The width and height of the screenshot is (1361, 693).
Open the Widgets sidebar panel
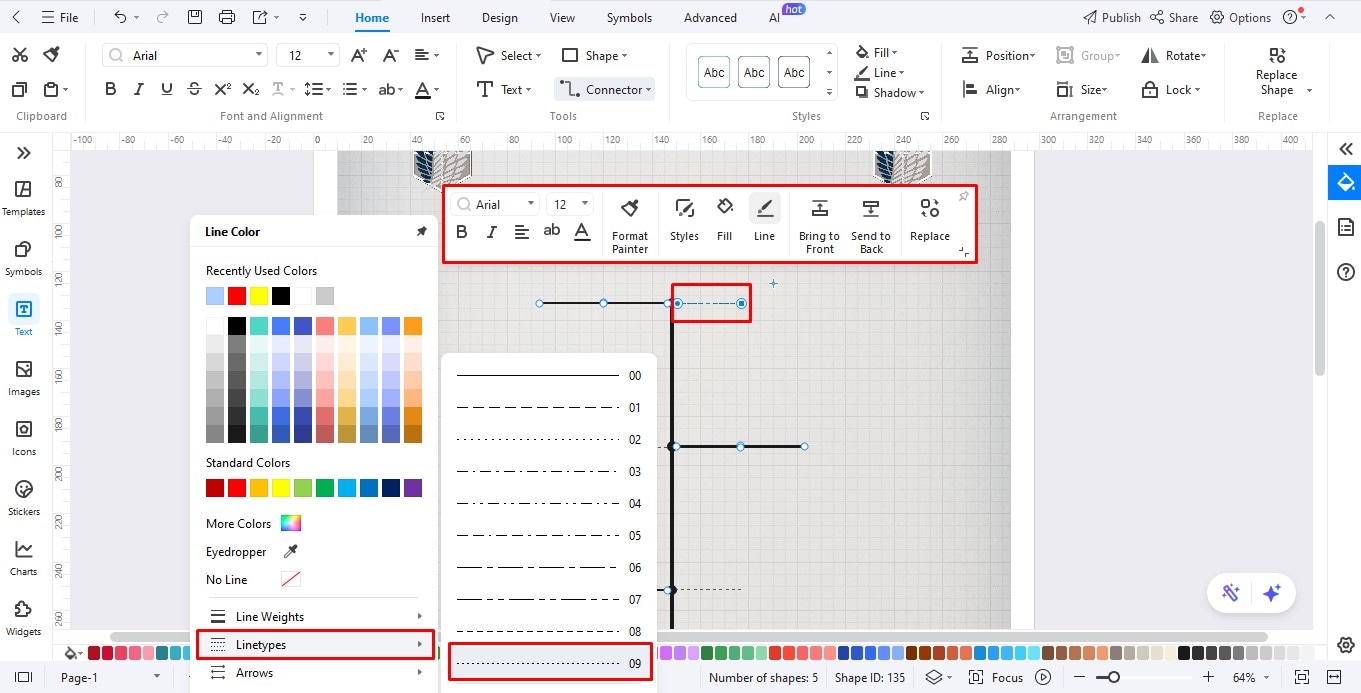(x=24, y=617)
